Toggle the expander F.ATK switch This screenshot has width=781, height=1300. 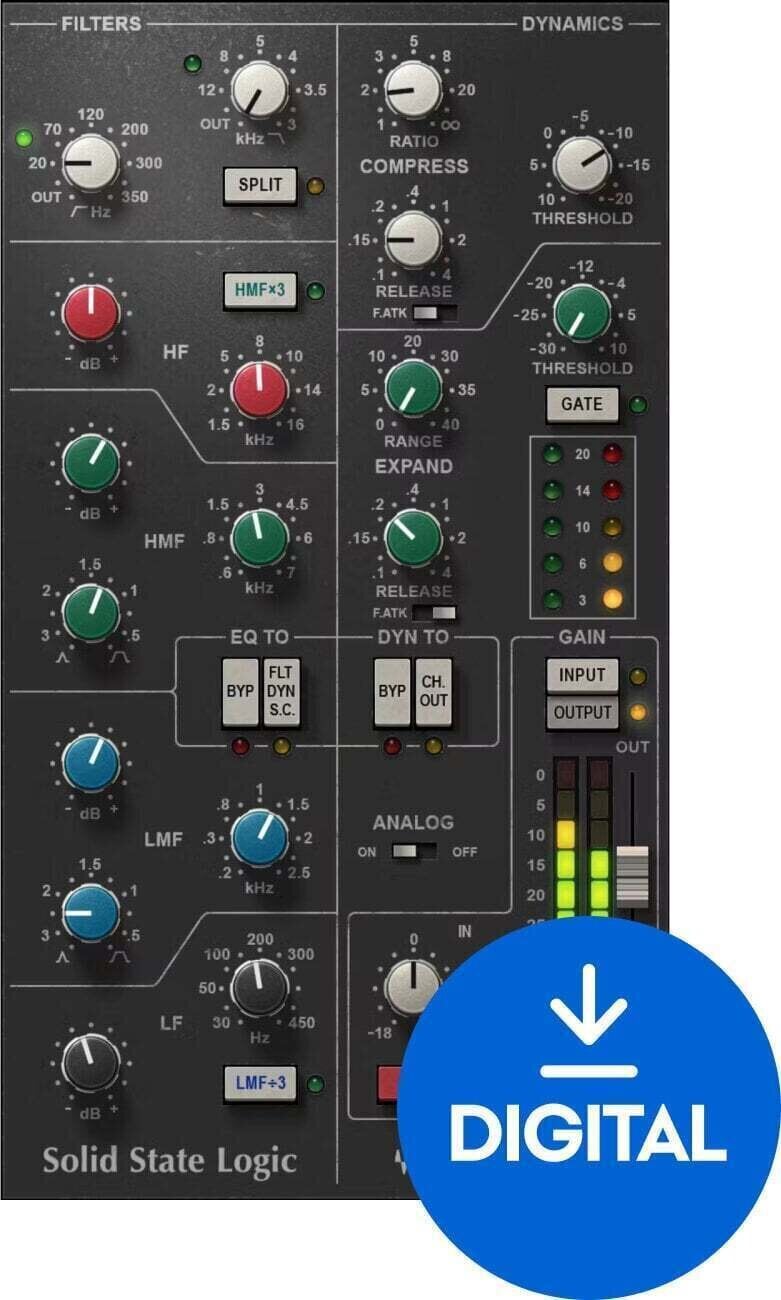[x=435, y=613]
